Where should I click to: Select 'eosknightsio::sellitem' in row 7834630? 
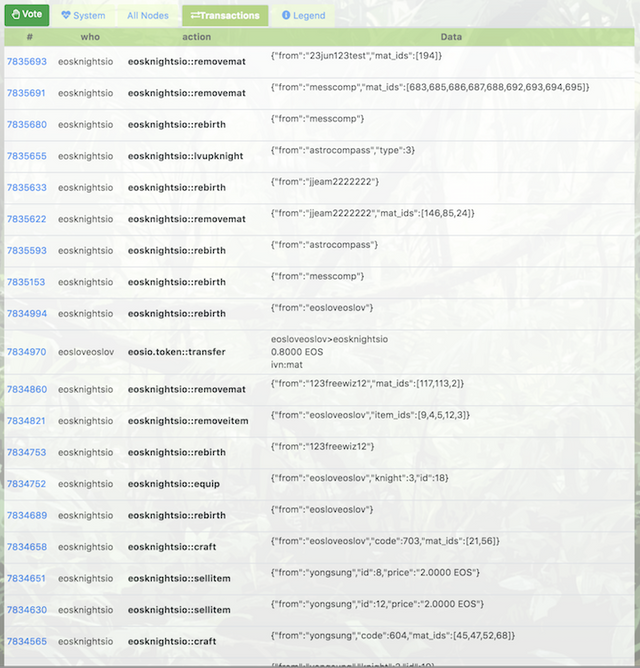click(179, 610)
